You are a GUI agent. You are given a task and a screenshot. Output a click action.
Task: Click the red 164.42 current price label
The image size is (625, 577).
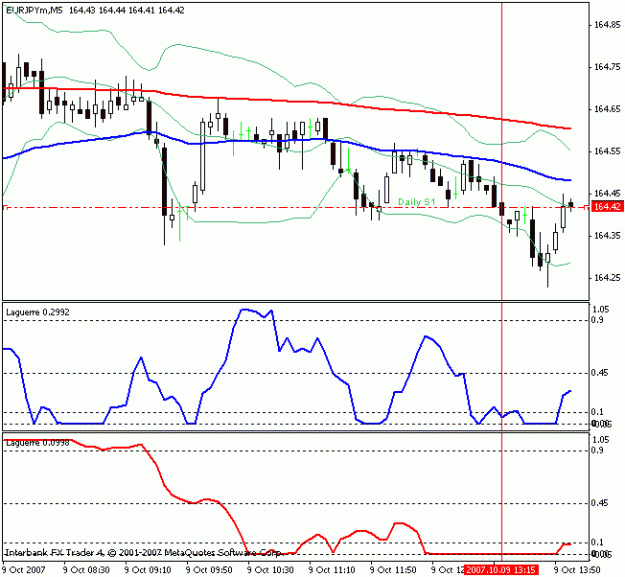pyautogui.click(x=606, y=207)
